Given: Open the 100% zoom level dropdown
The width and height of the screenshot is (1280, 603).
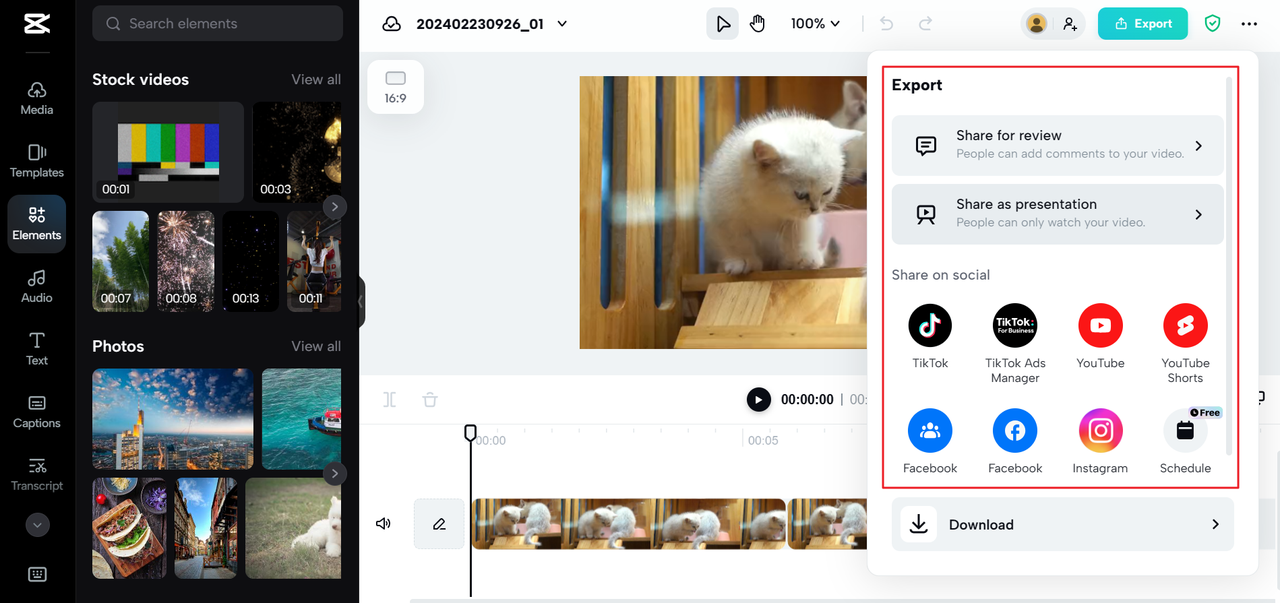Looking at the screenshot, I should click(x=815, y=22).
